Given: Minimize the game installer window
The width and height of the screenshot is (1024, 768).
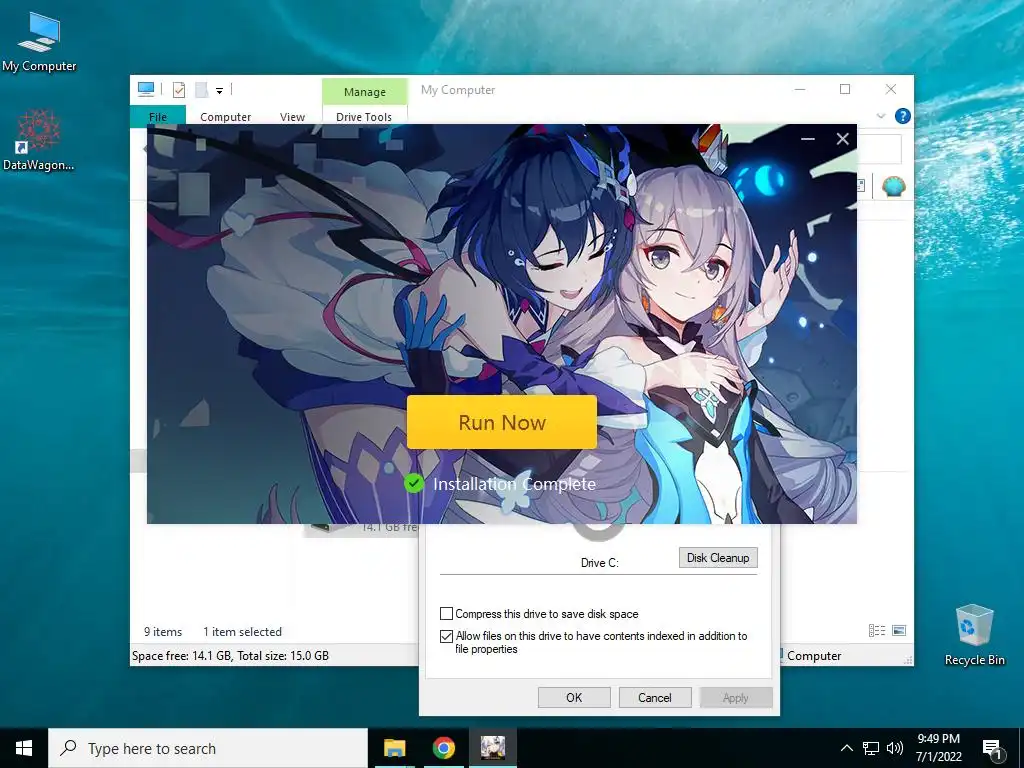Looking at the screenshot, I should (x=808, y=139).
